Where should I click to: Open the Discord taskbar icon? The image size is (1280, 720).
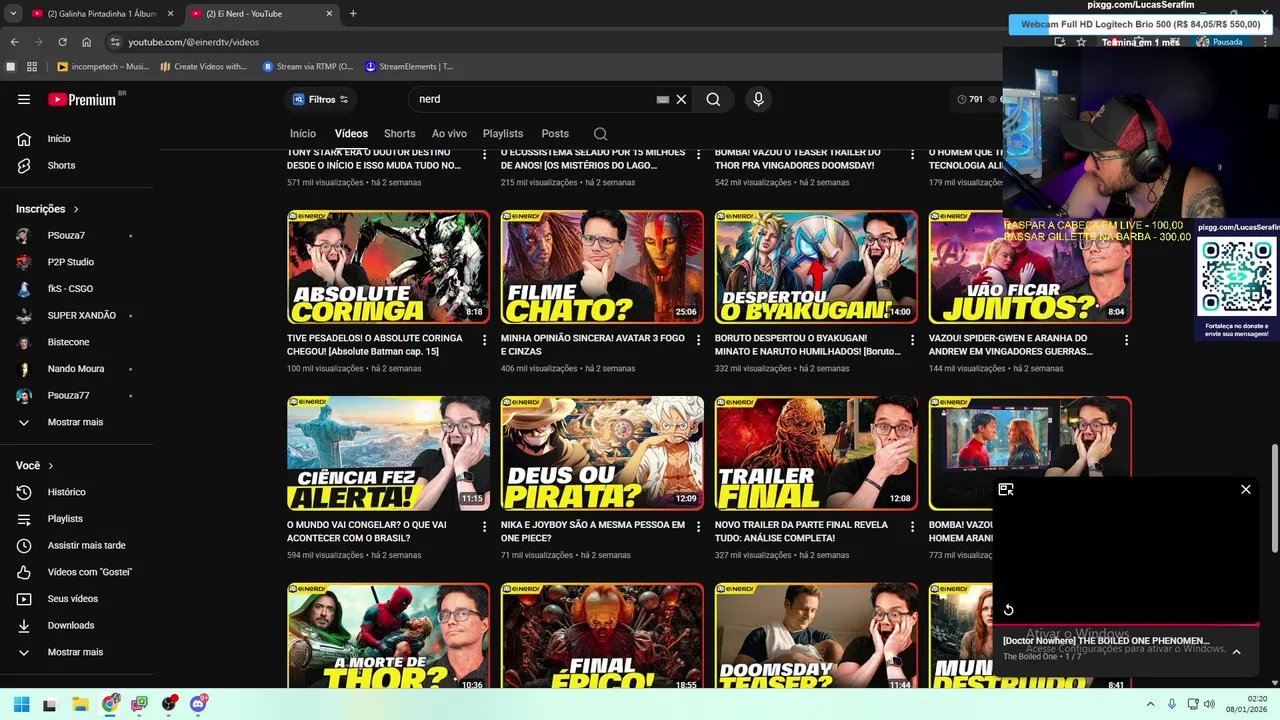click(198, 704)
